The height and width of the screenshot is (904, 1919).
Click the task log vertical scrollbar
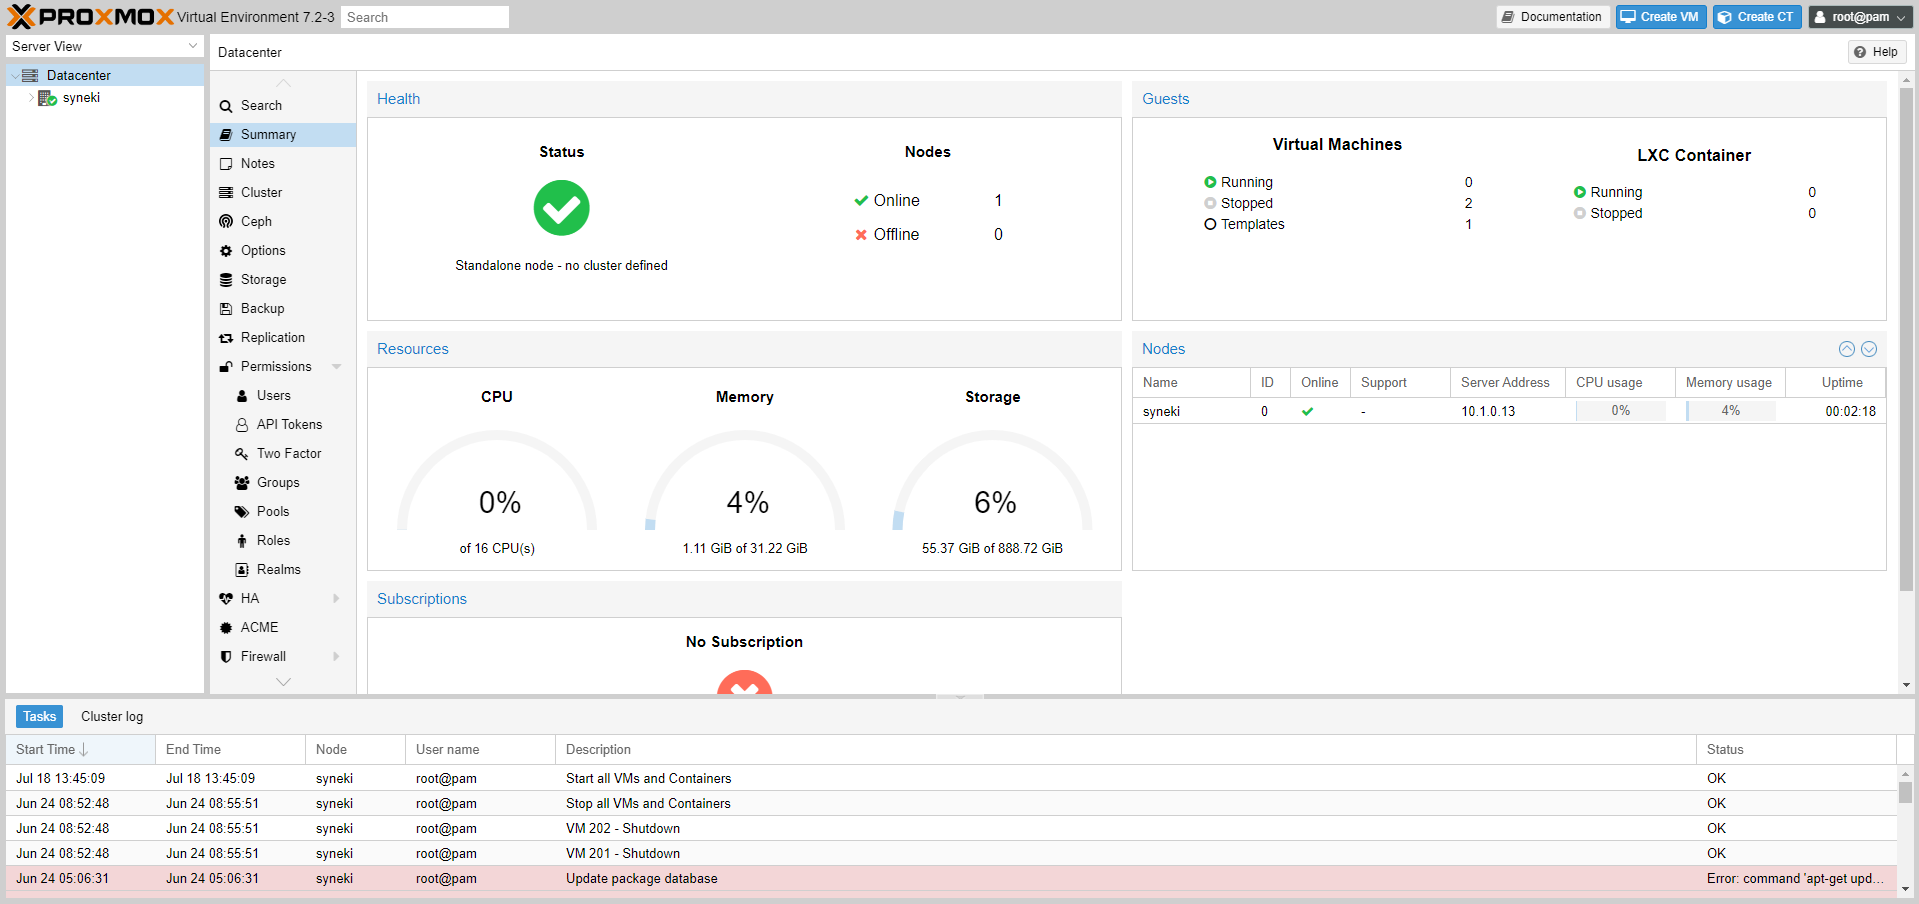[1906, 793]
